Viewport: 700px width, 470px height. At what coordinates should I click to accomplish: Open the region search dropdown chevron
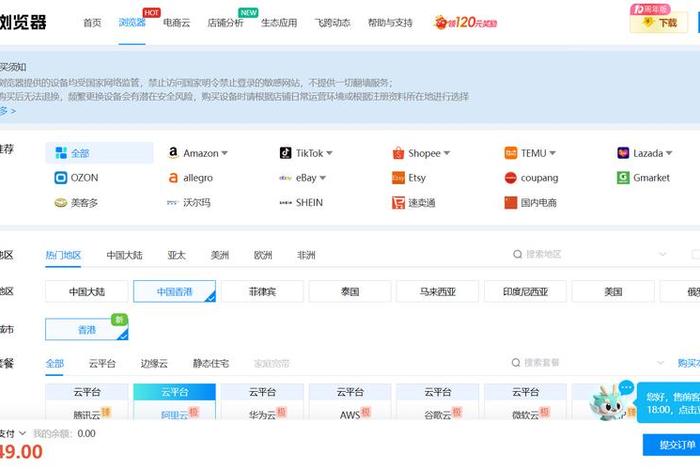pyautogui.click(x=662, y=254)
